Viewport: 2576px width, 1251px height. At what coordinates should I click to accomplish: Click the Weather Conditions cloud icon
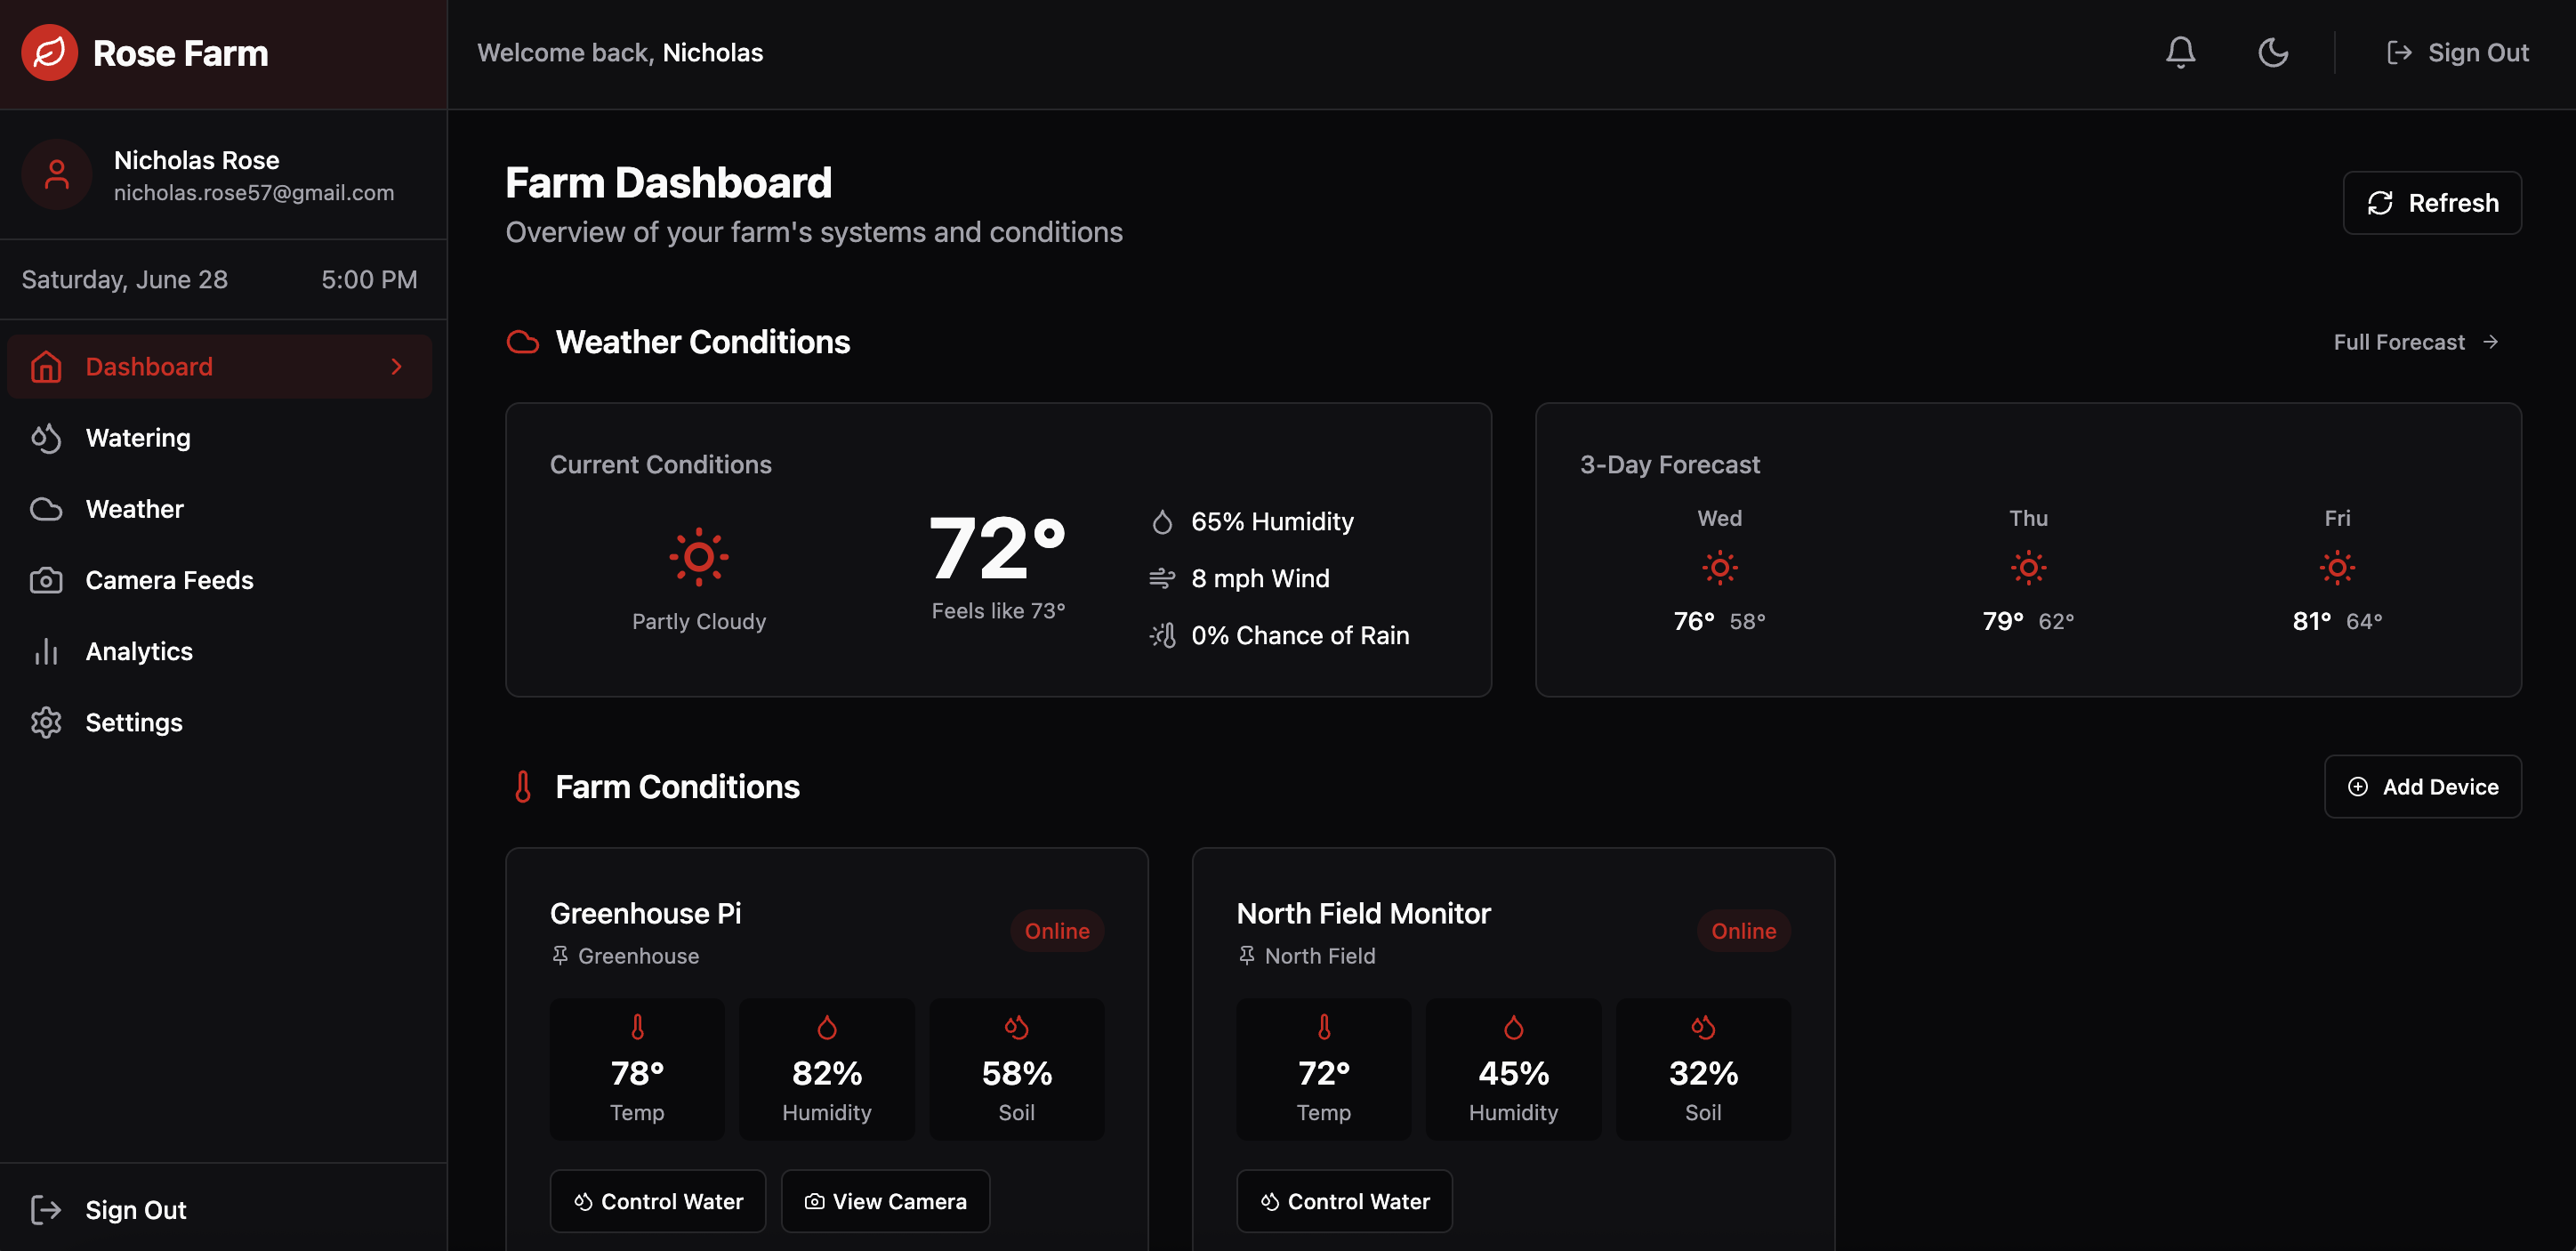point(523,342)
